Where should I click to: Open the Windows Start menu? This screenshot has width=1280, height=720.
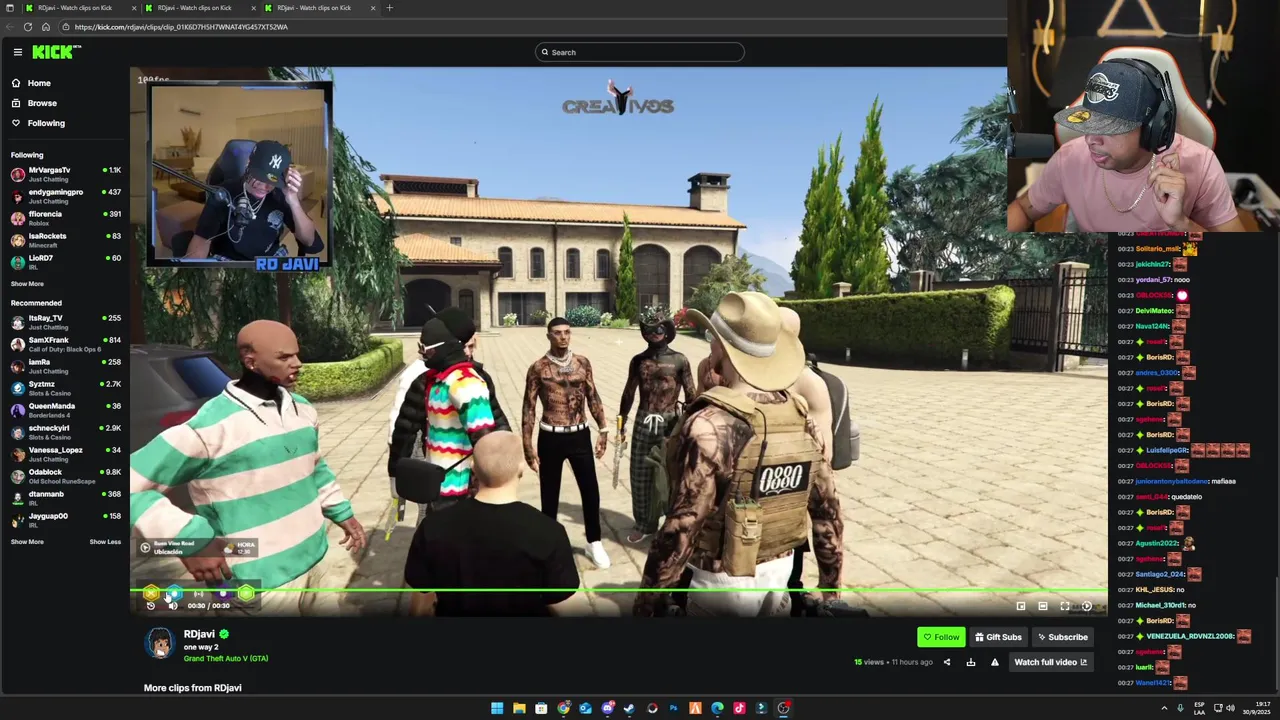coord(497,708)
